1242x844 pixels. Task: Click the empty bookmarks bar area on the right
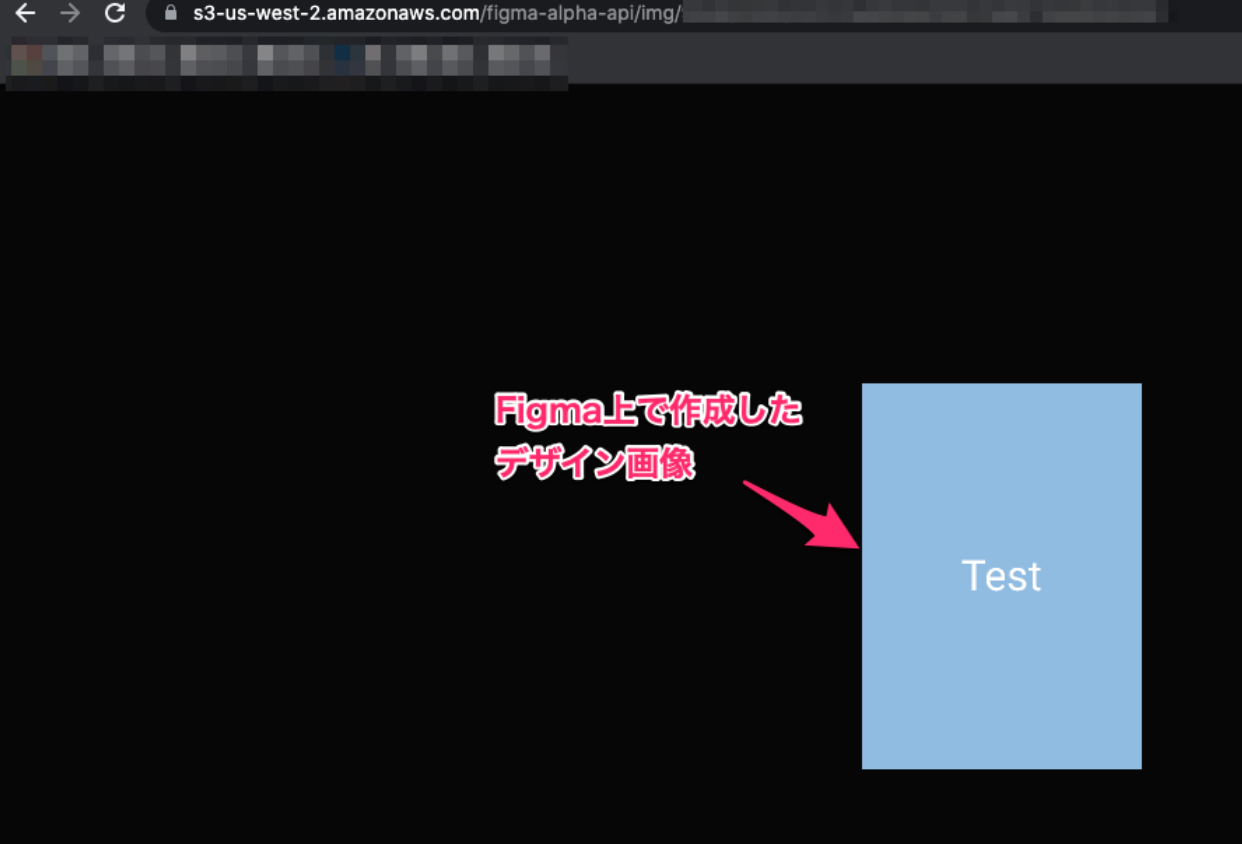tap(900, 60)
